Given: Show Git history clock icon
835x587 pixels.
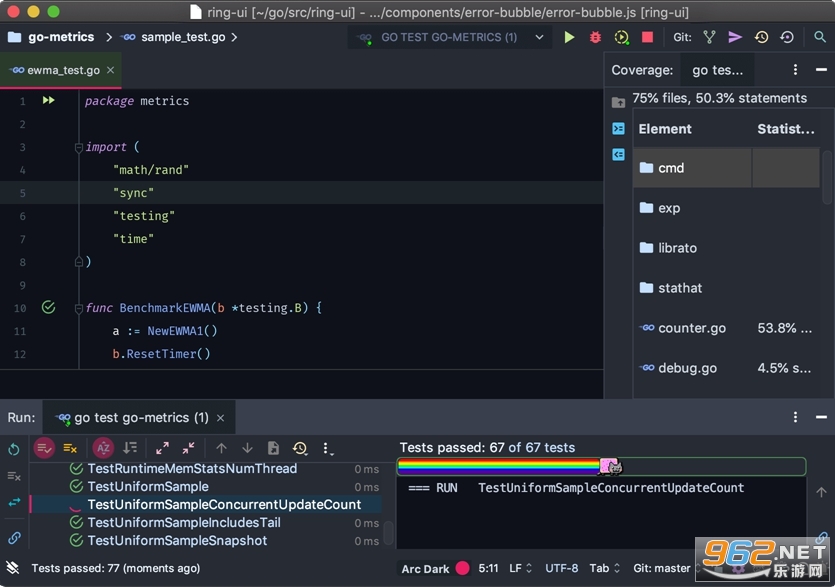Looking at the screenshot, I should [x=761, y=37].
